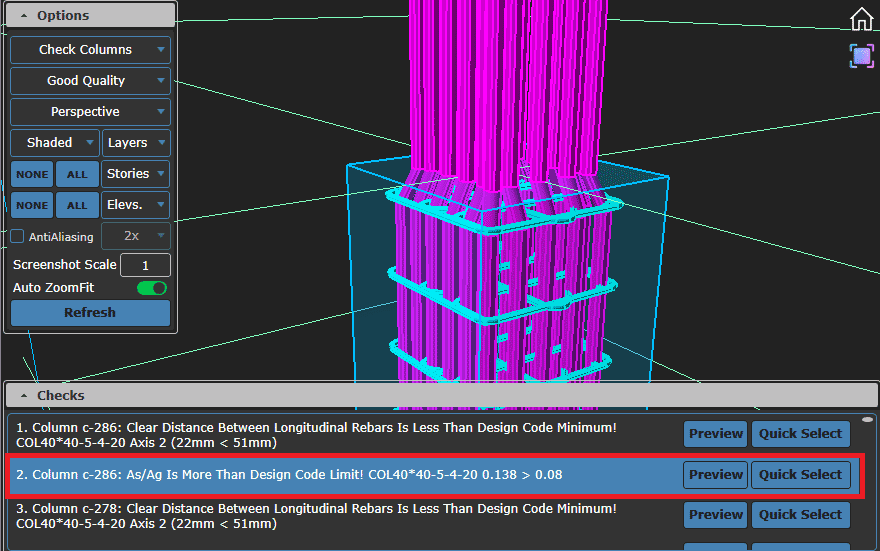Click the Checks list scrollbar handle
The width and height of the screenshot is (880, 551).
point(867,420)
